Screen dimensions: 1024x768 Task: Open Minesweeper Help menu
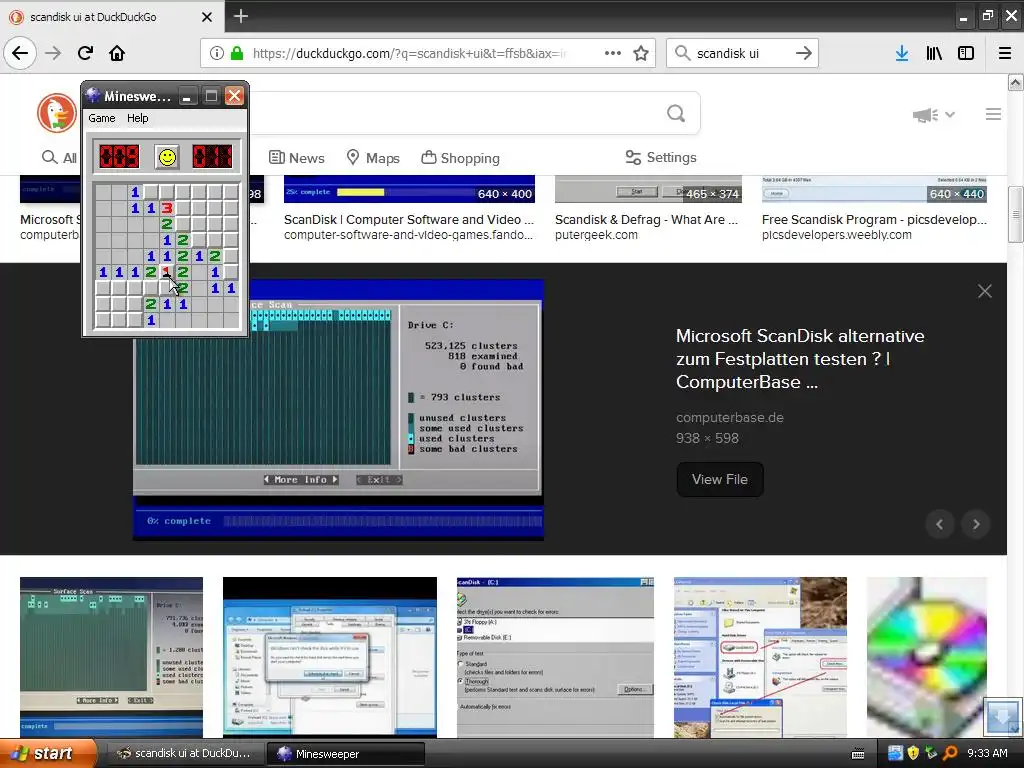137,118
